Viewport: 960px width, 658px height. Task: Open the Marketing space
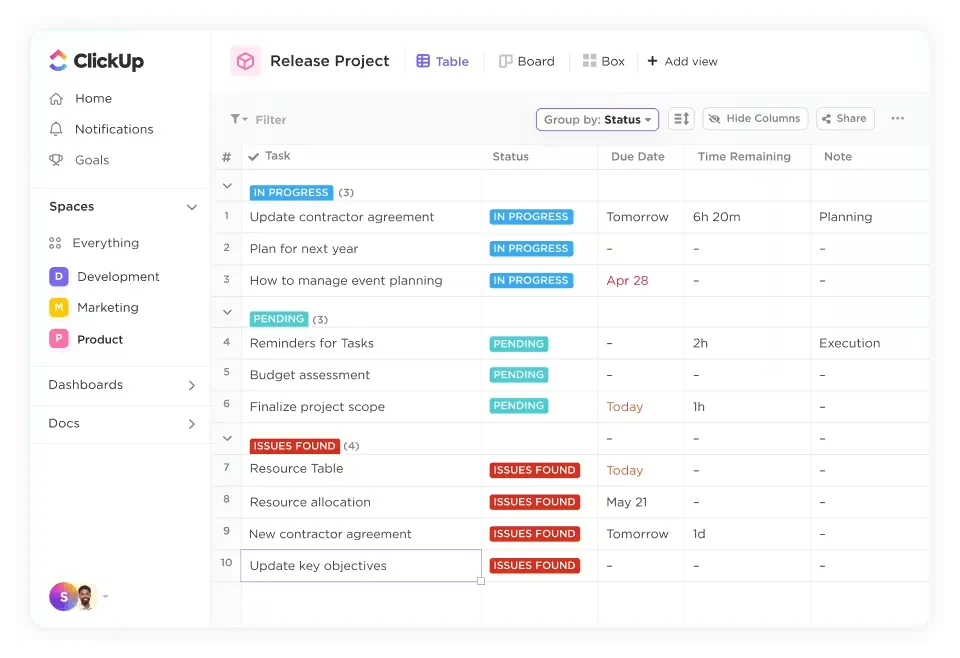coord(108,307)
